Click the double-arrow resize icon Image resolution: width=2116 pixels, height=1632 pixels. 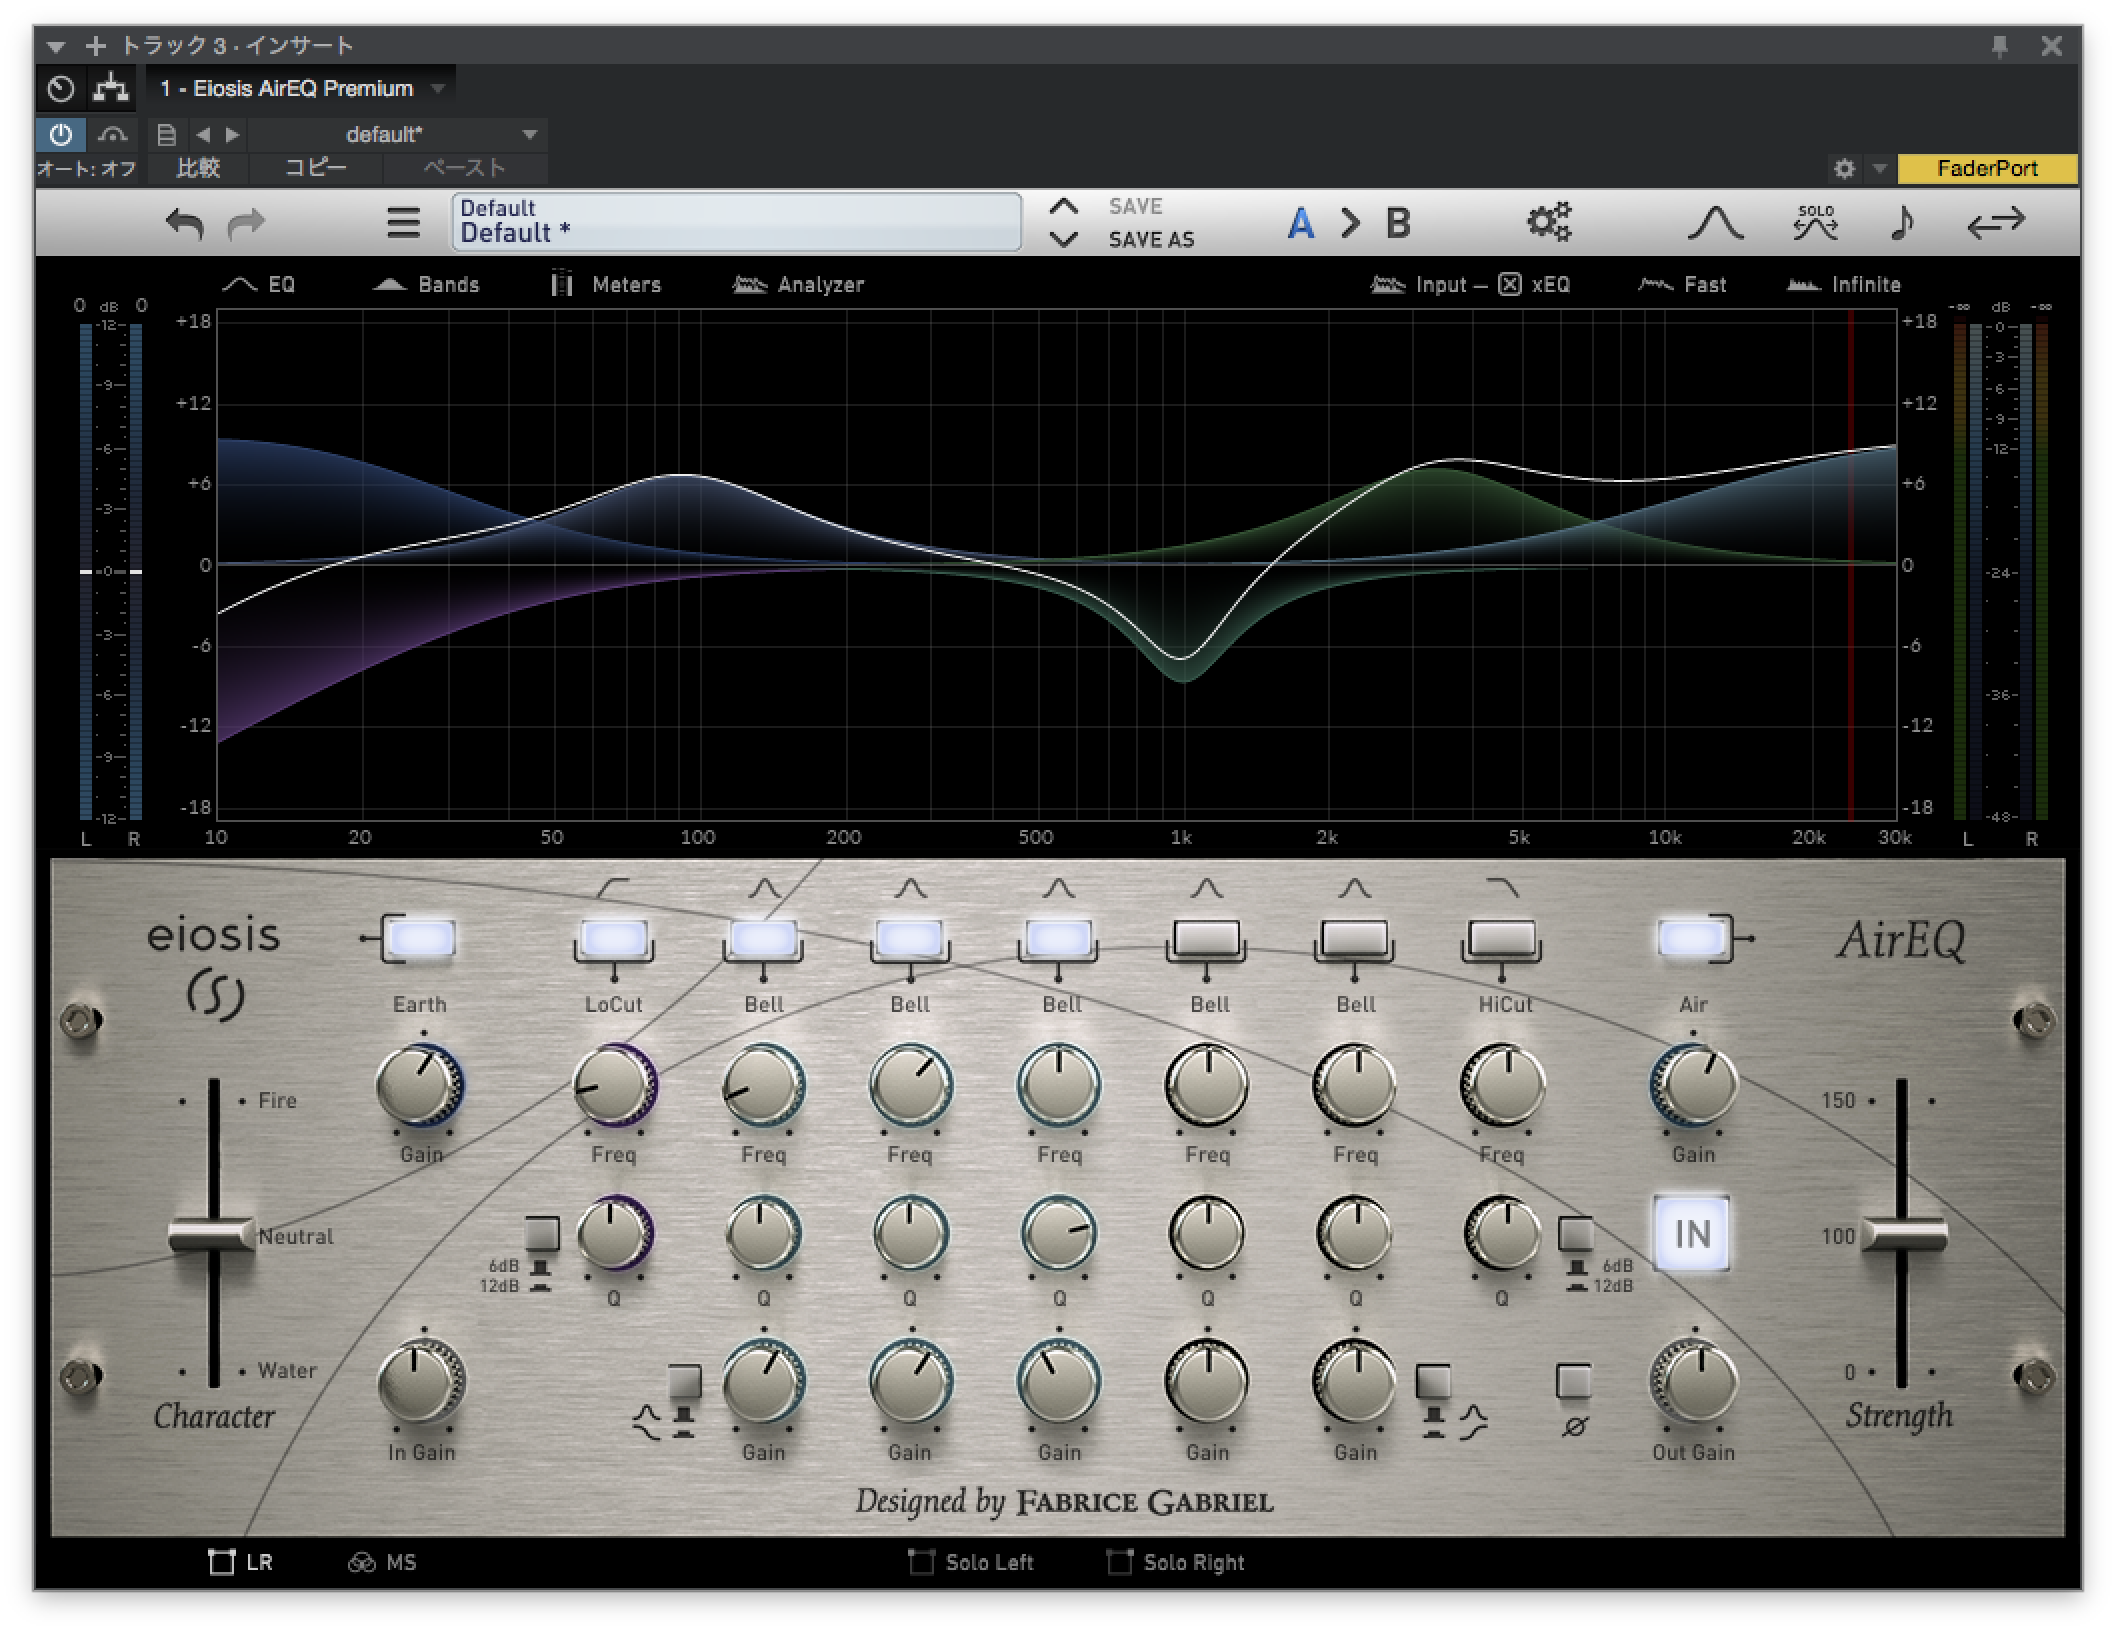tap(1995, 222)
